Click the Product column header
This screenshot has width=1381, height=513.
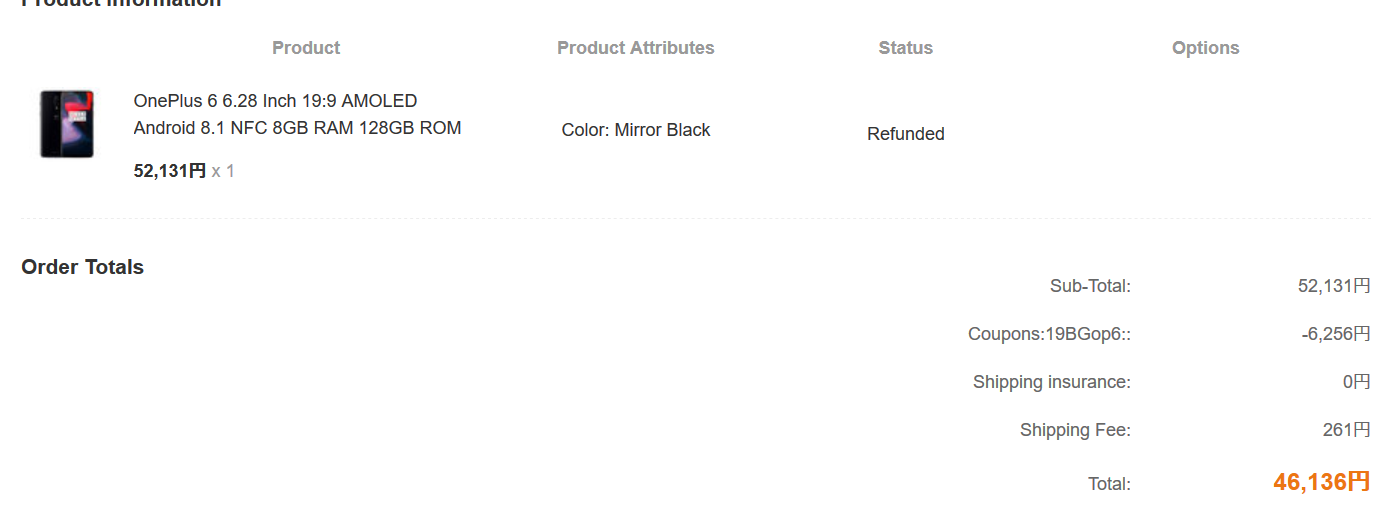coord(306,48)
